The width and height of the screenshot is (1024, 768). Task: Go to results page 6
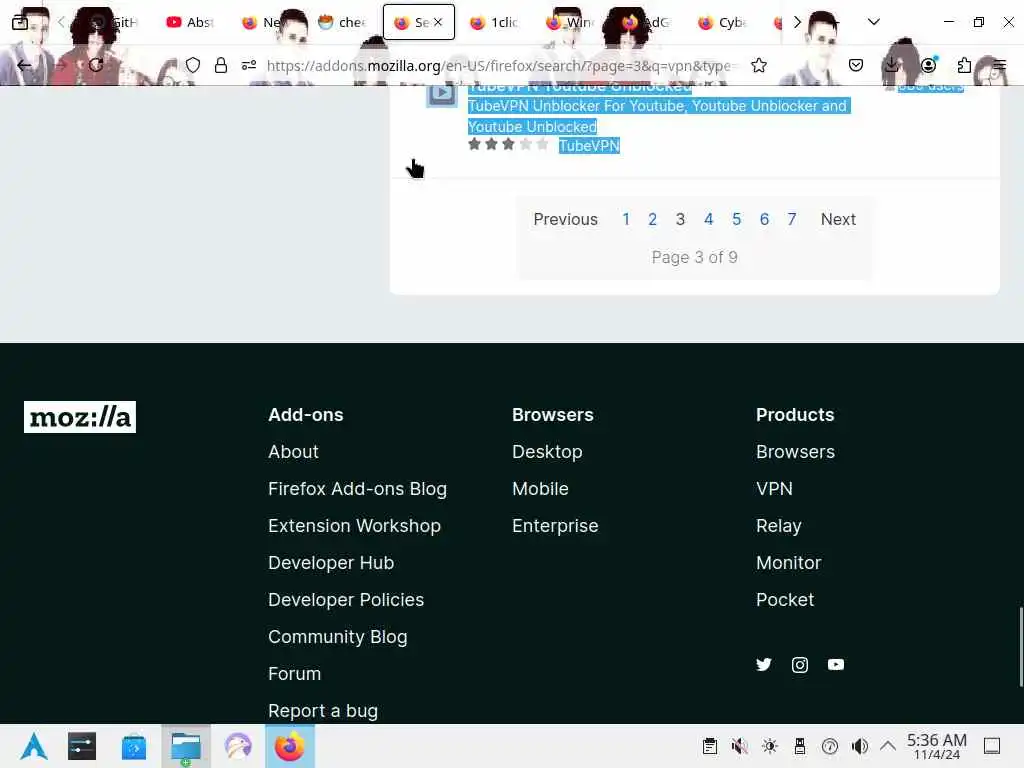point(764,219)
